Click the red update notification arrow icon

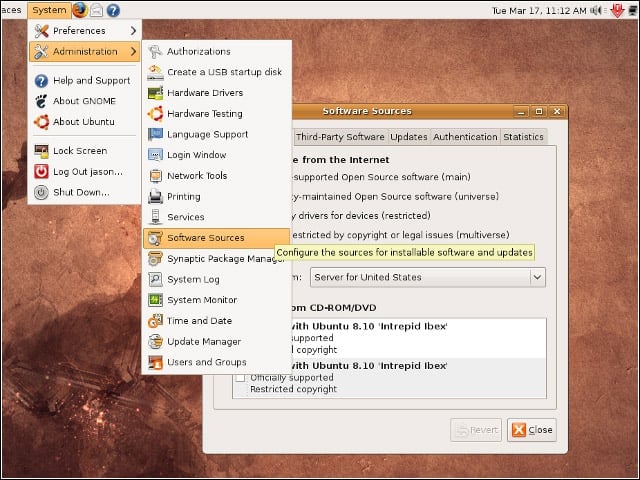pos(617,11)
